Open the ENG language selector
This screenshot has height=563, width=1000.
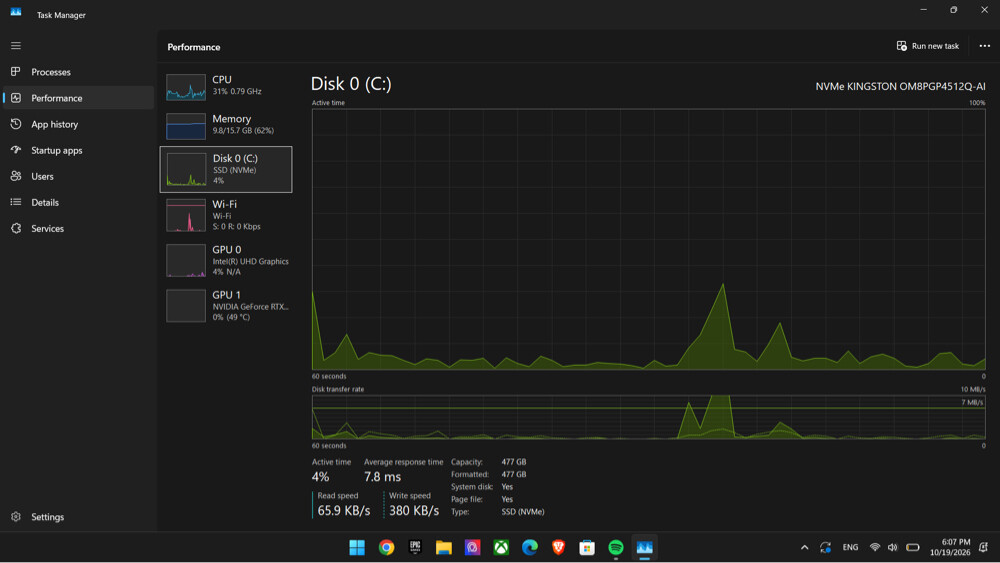[850, 547]
